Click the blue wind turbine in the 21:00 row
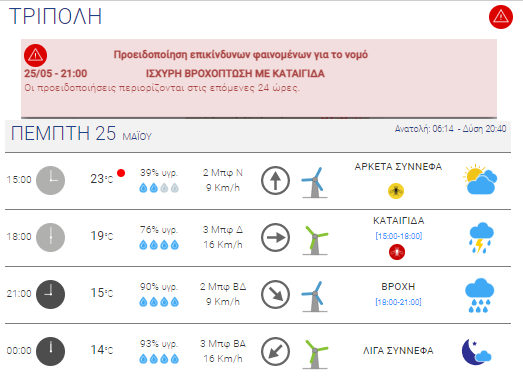The width and height of the screenshot is (523, 377). click(x=315, y=297)
